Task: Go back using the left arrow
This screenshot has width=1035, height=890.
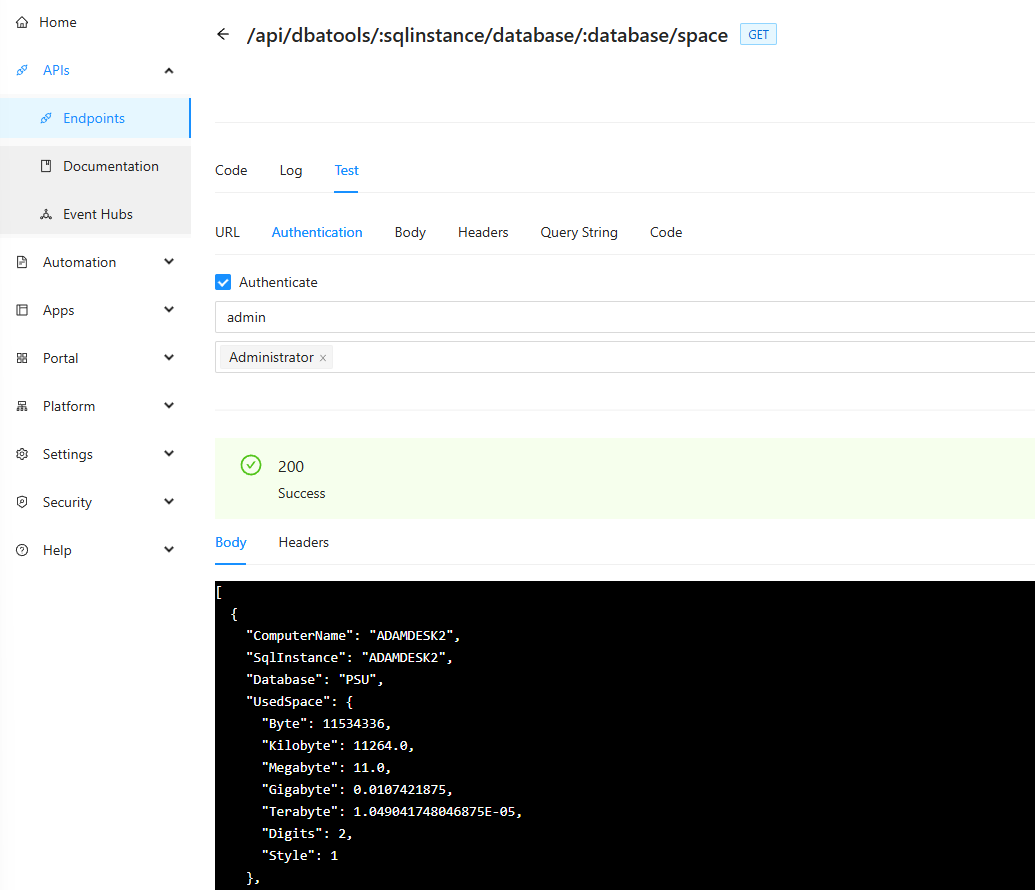Action: click(223, 34)
